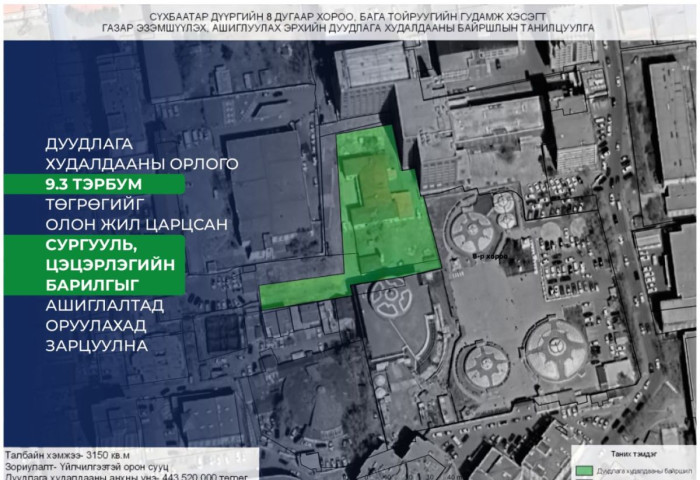Click the subtitle line 'ГАЗАР ЭЗЭМШҮҮЛЭХ, АШИГЛУУЛАХ ЭРХИЙН'
The height and width of the screenshot is (480, 700).
[348, 28]
